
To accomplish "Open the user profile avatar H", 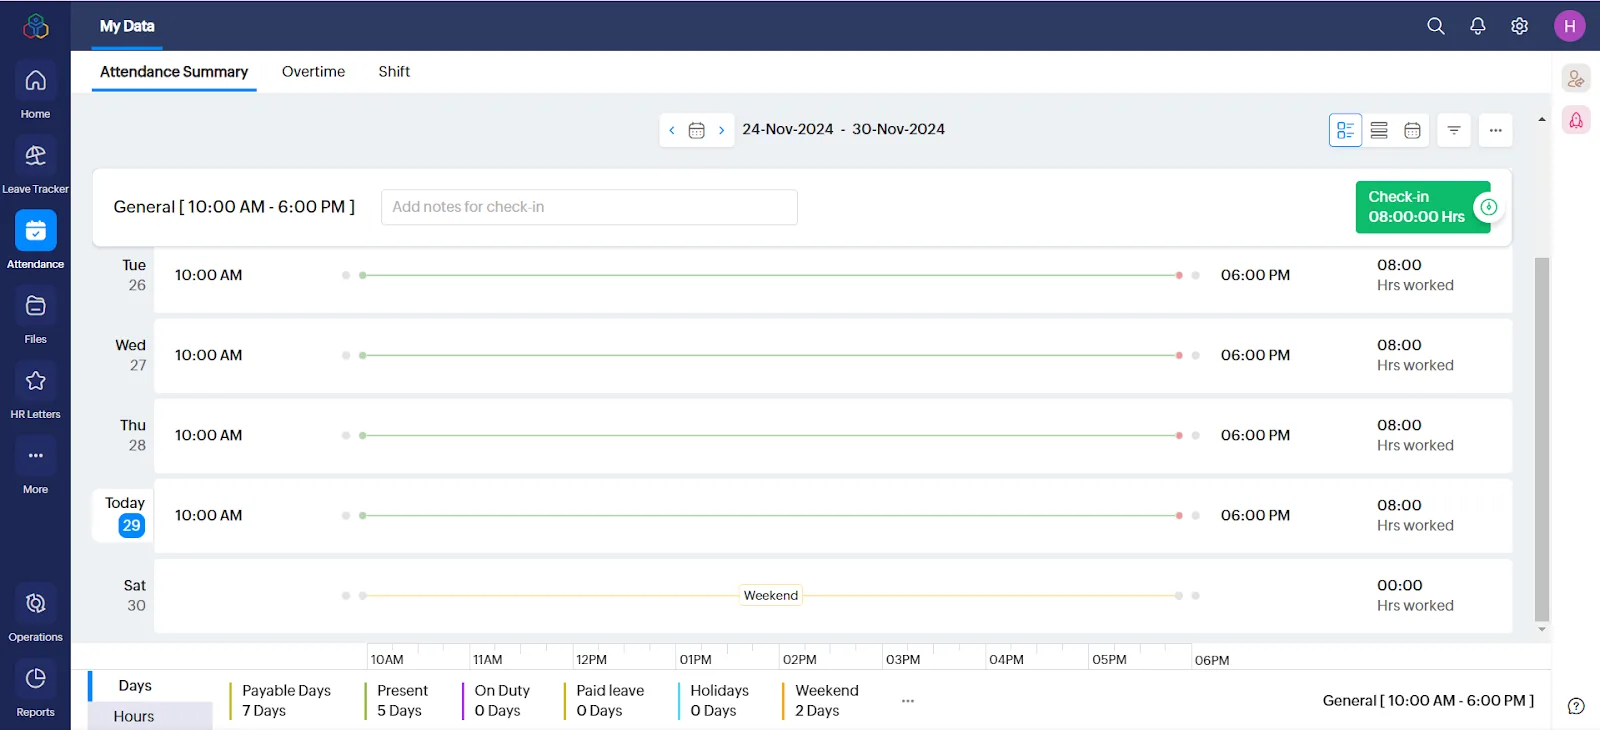I will 1570,26.
